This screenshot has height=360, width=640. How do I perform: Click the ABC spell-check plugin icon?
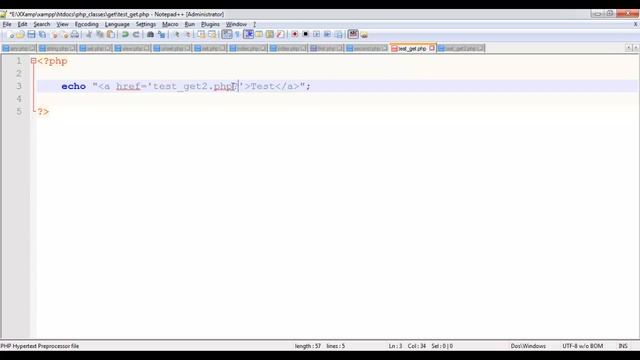(x=353, y=35)
